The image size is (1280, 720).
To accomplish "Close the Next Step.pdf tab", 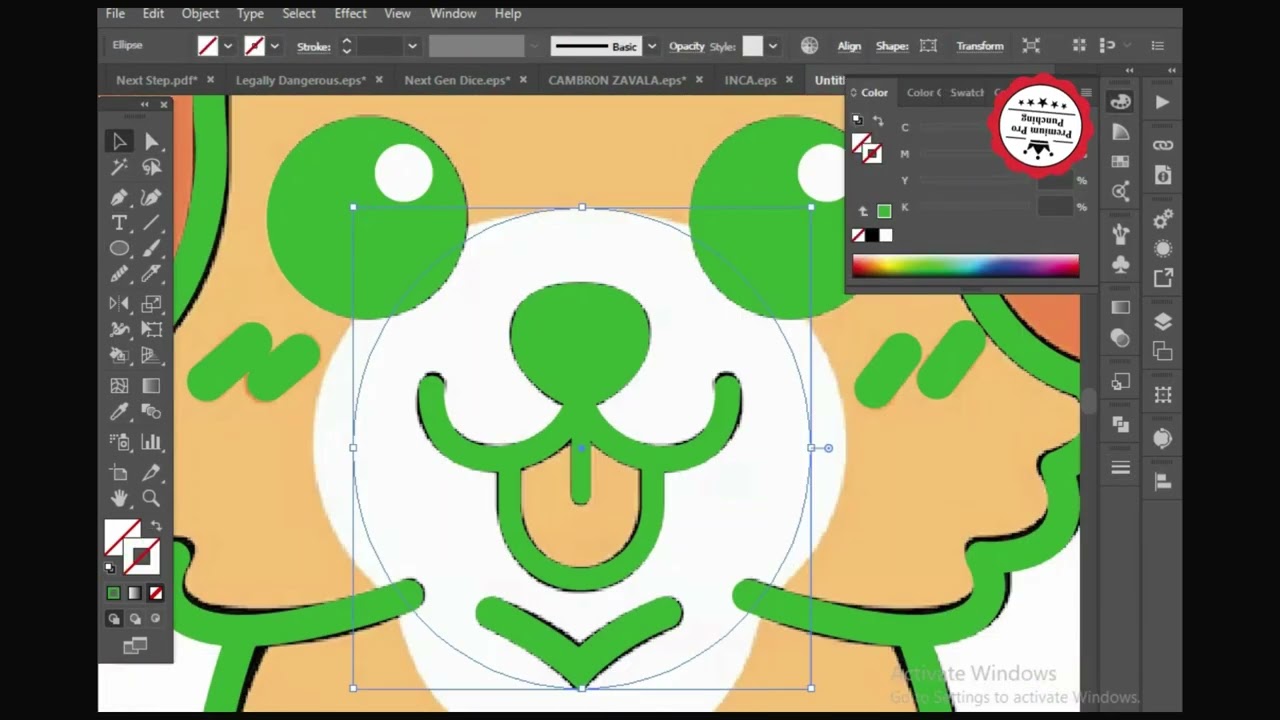I will pyautogui.click(x=211, y=80).
